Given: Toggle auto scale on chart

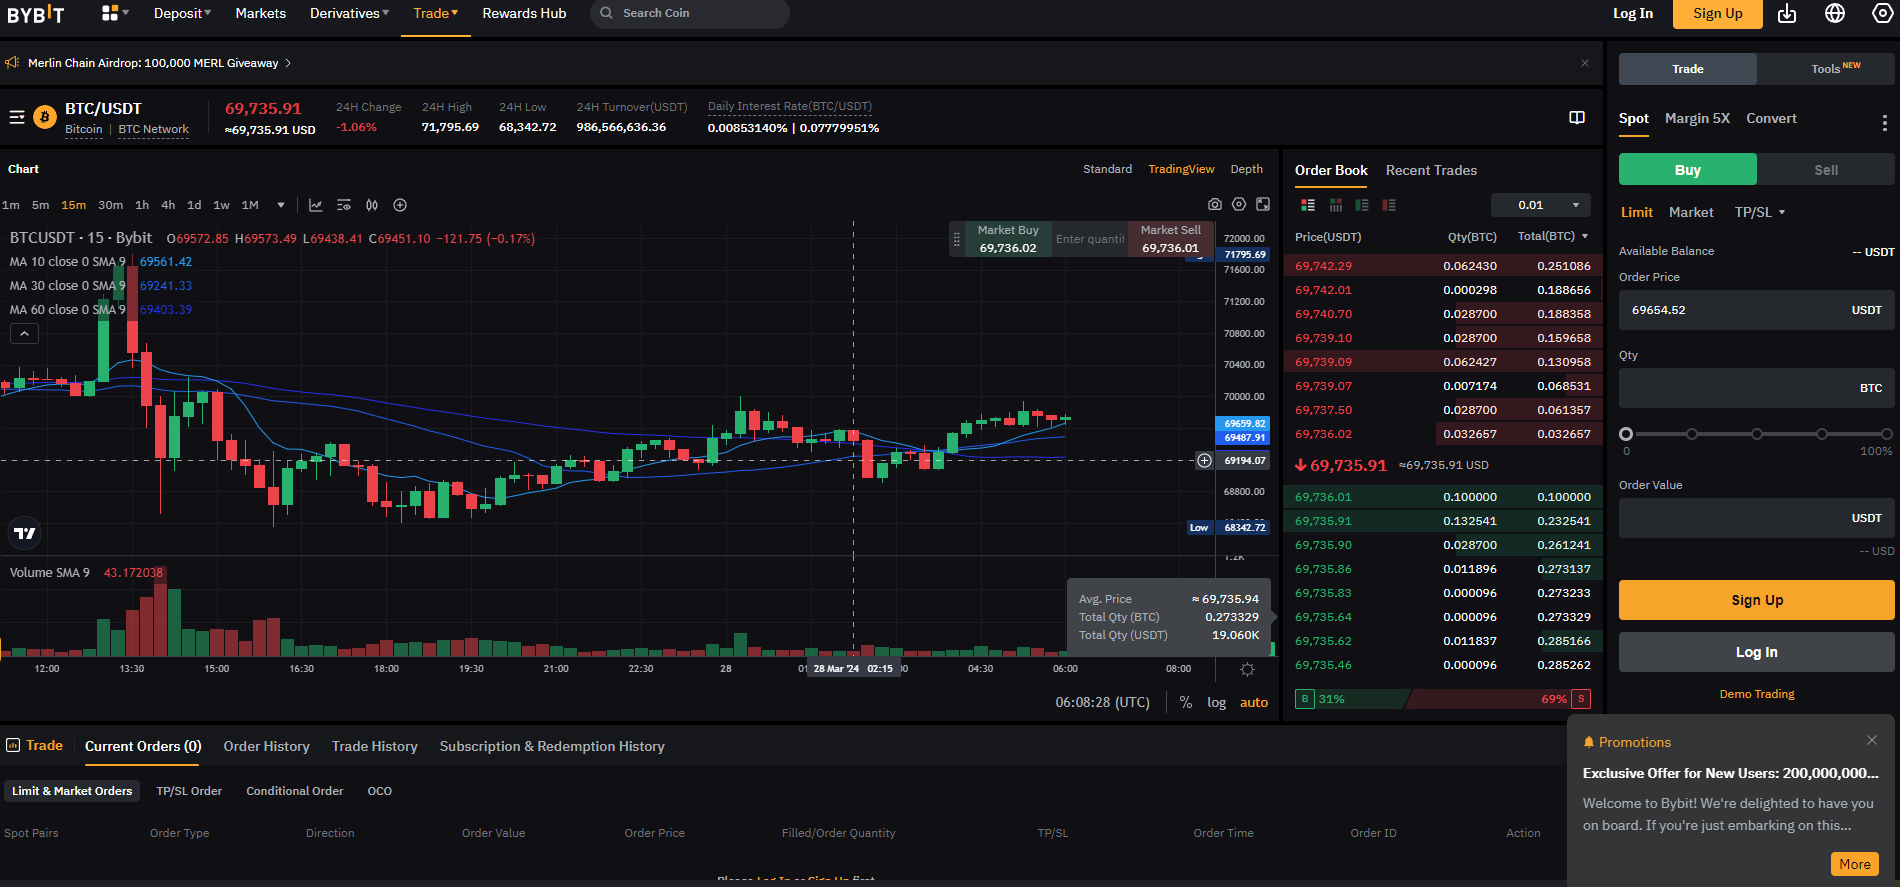Looking at the screenshot, I should [x=1254, y=702].
